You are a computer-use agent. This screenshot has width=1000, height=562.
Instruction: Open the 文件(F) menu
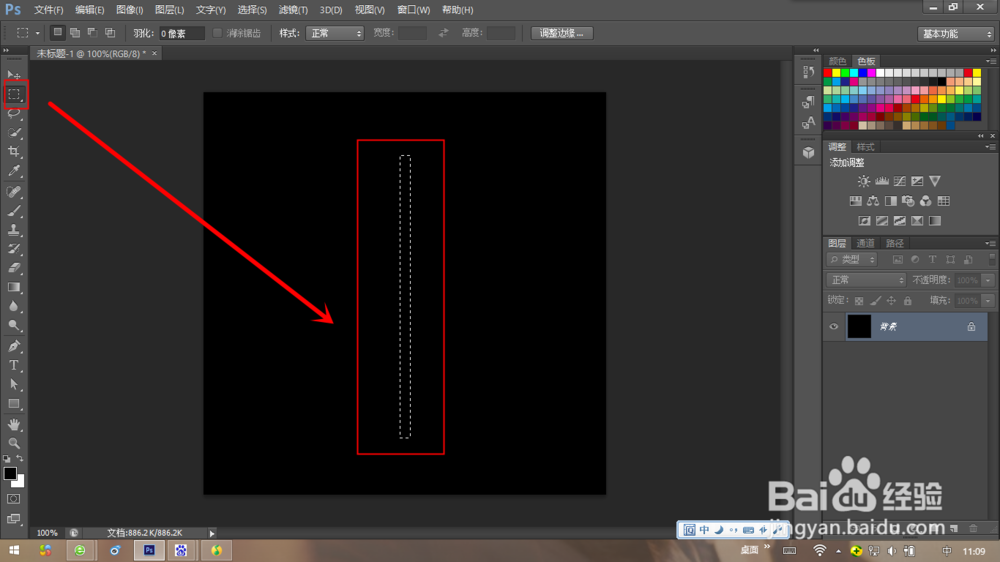tap(48, 10)
